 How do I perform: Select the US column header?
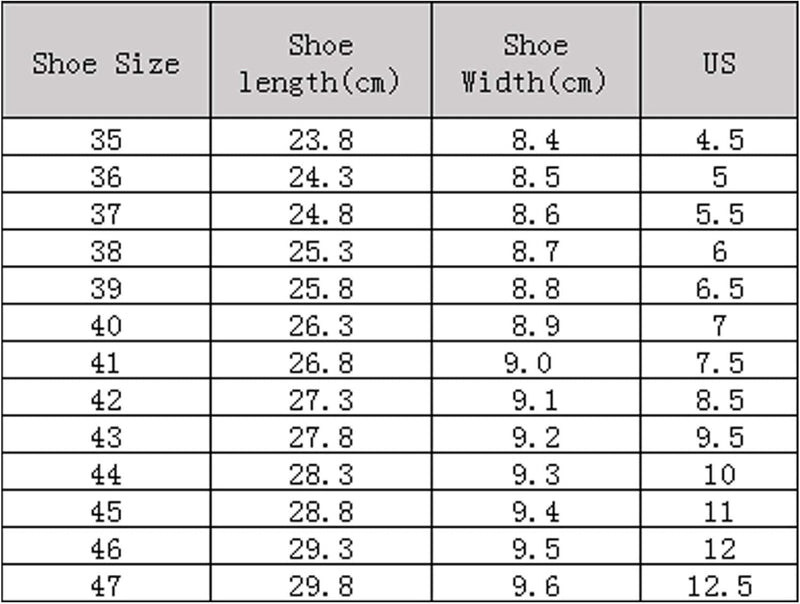click(x=719, y=63)
